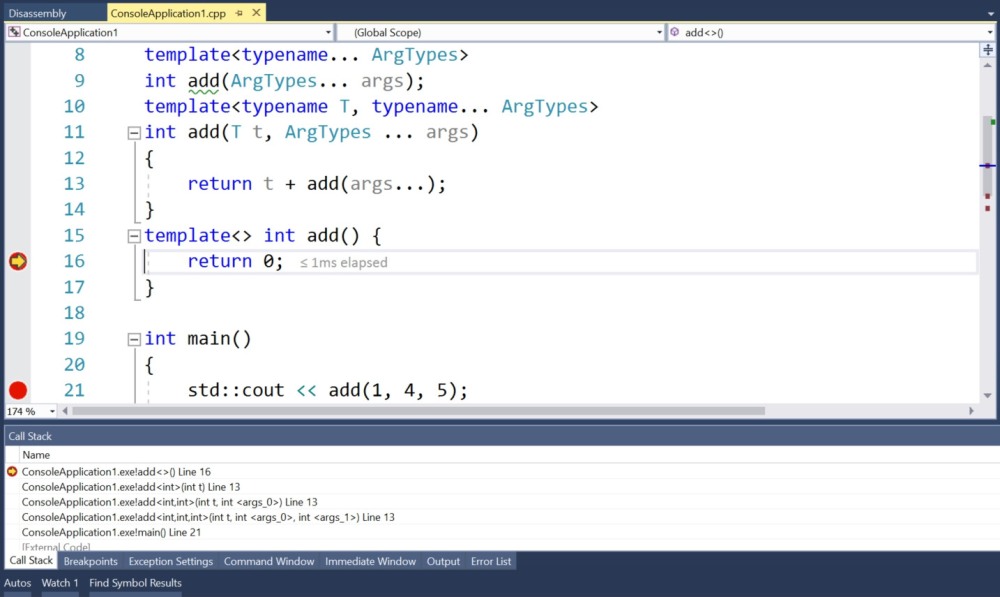
Task: Remove the red breakpoint on line 21
Action: pyautogui.click(x=17, y=390)
